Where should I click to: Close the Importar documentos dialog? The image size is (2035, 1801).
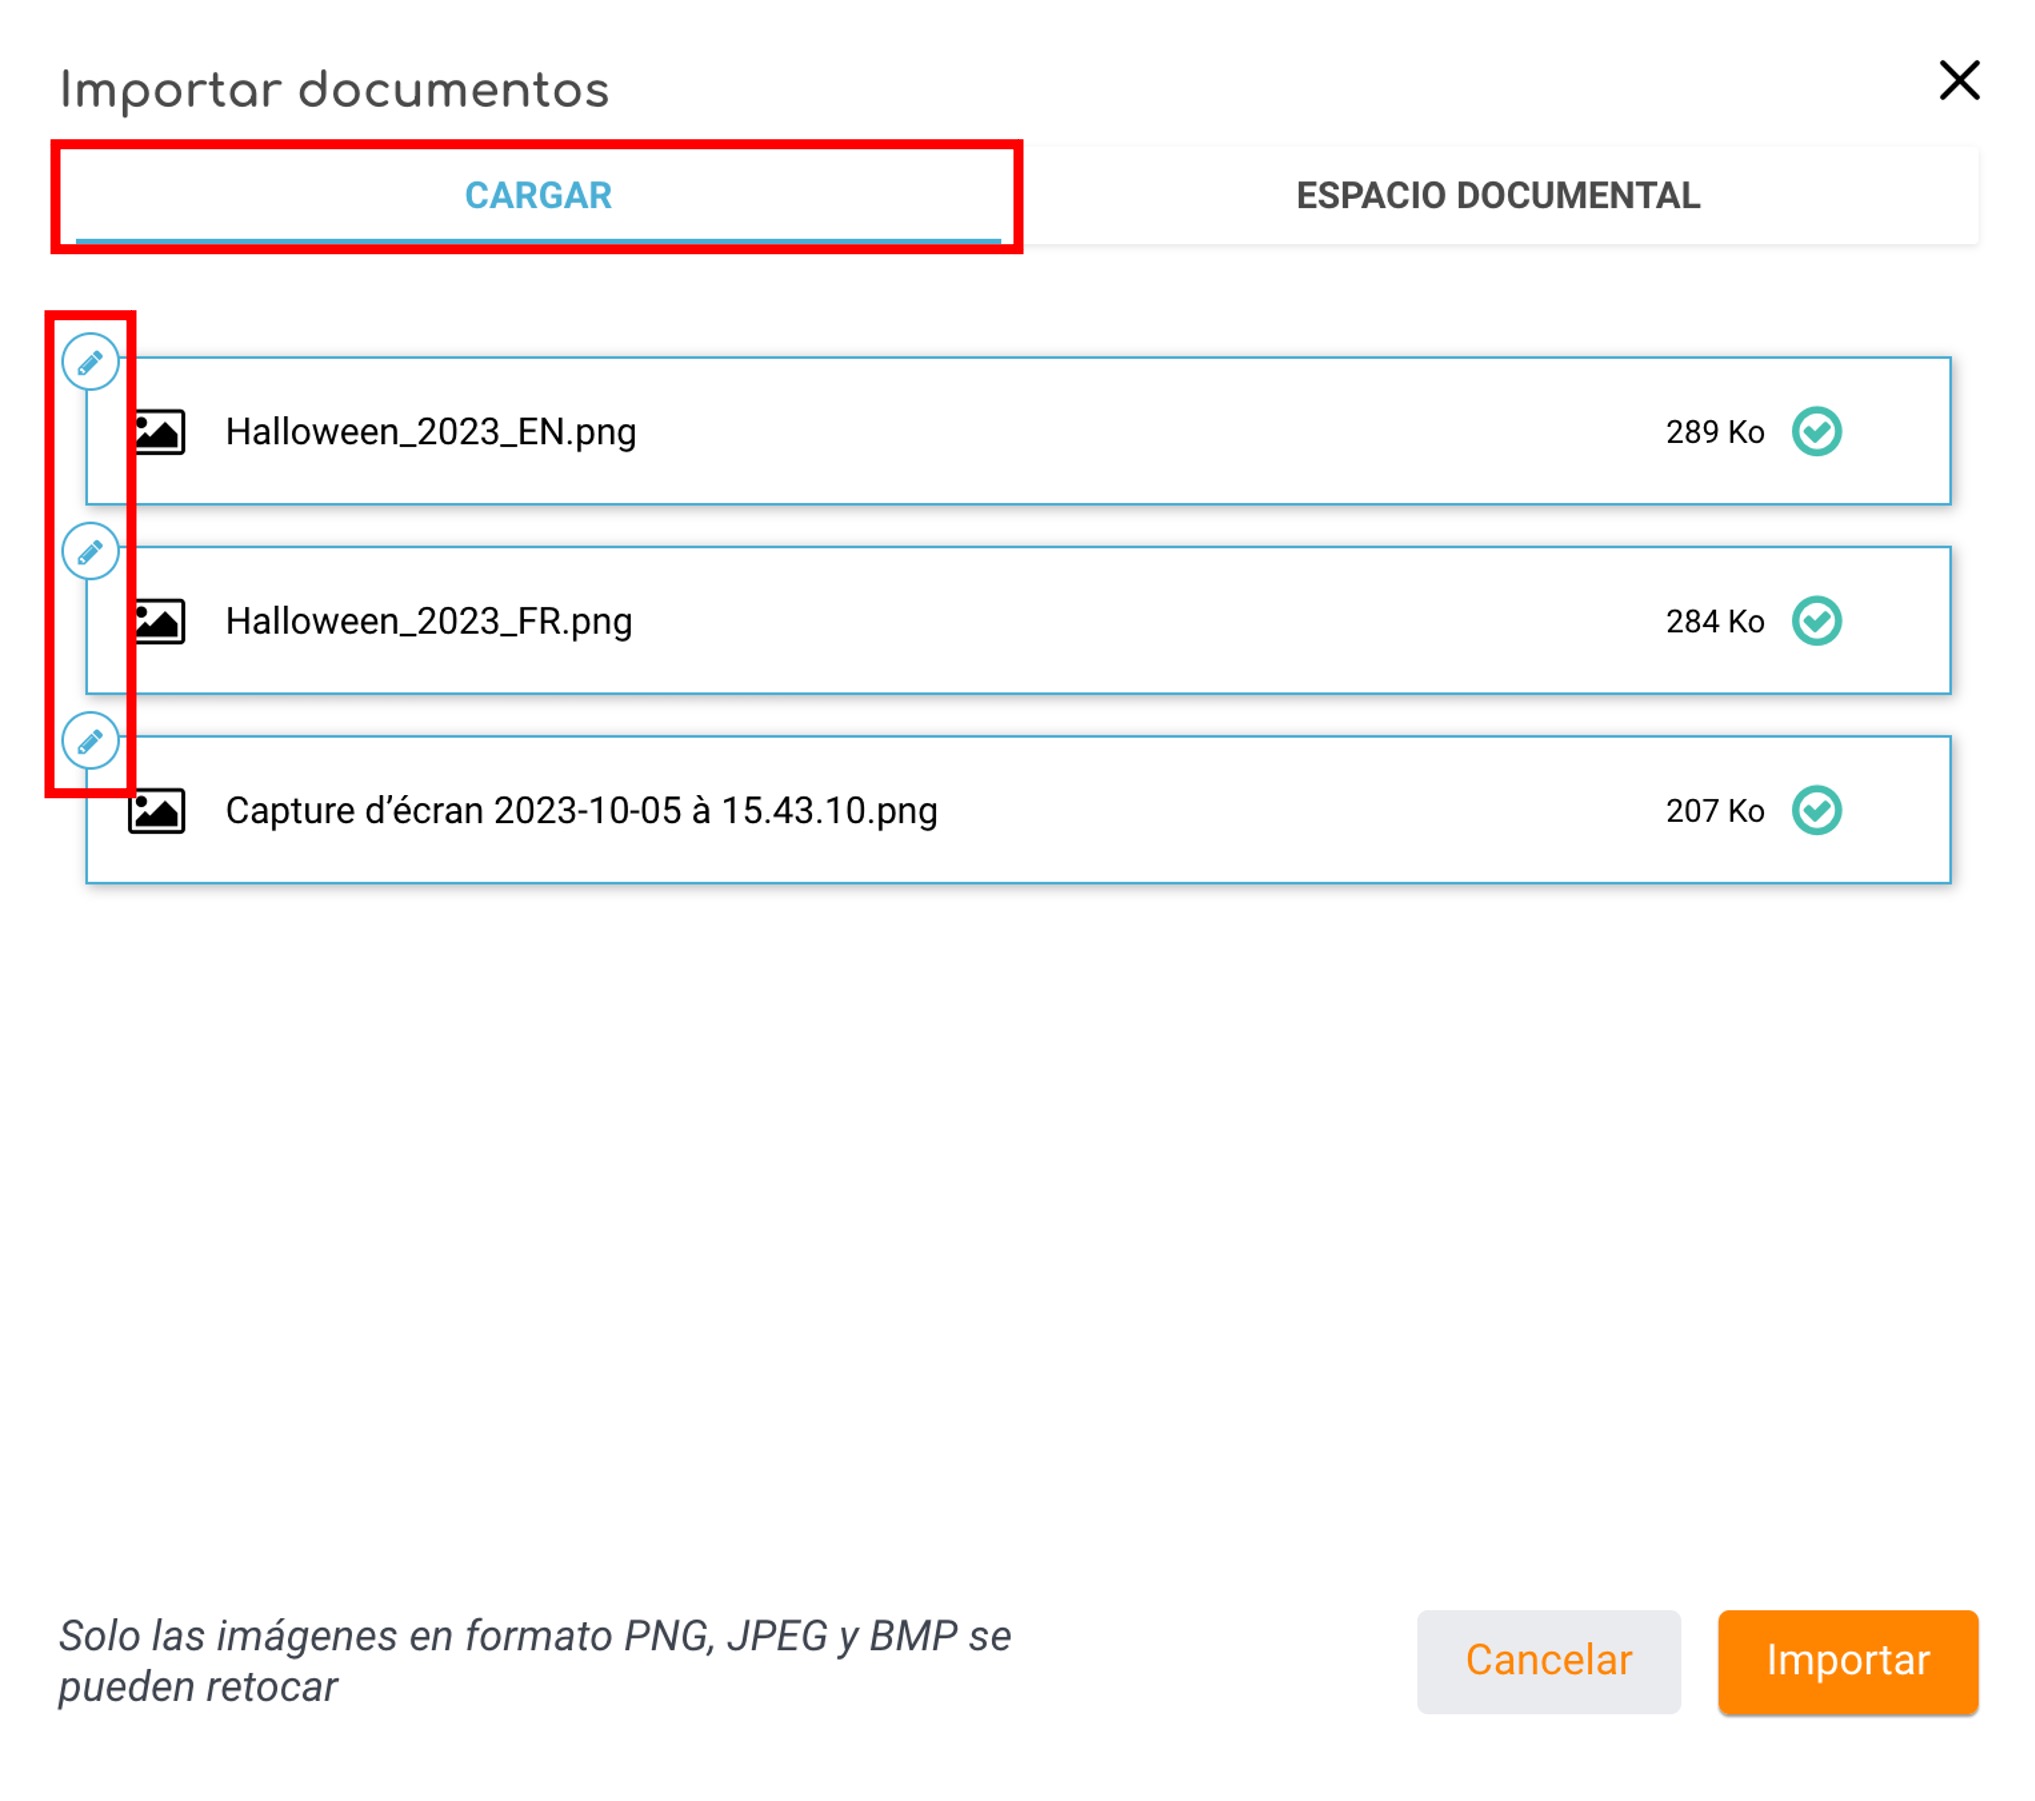[x=1958, y=81]
